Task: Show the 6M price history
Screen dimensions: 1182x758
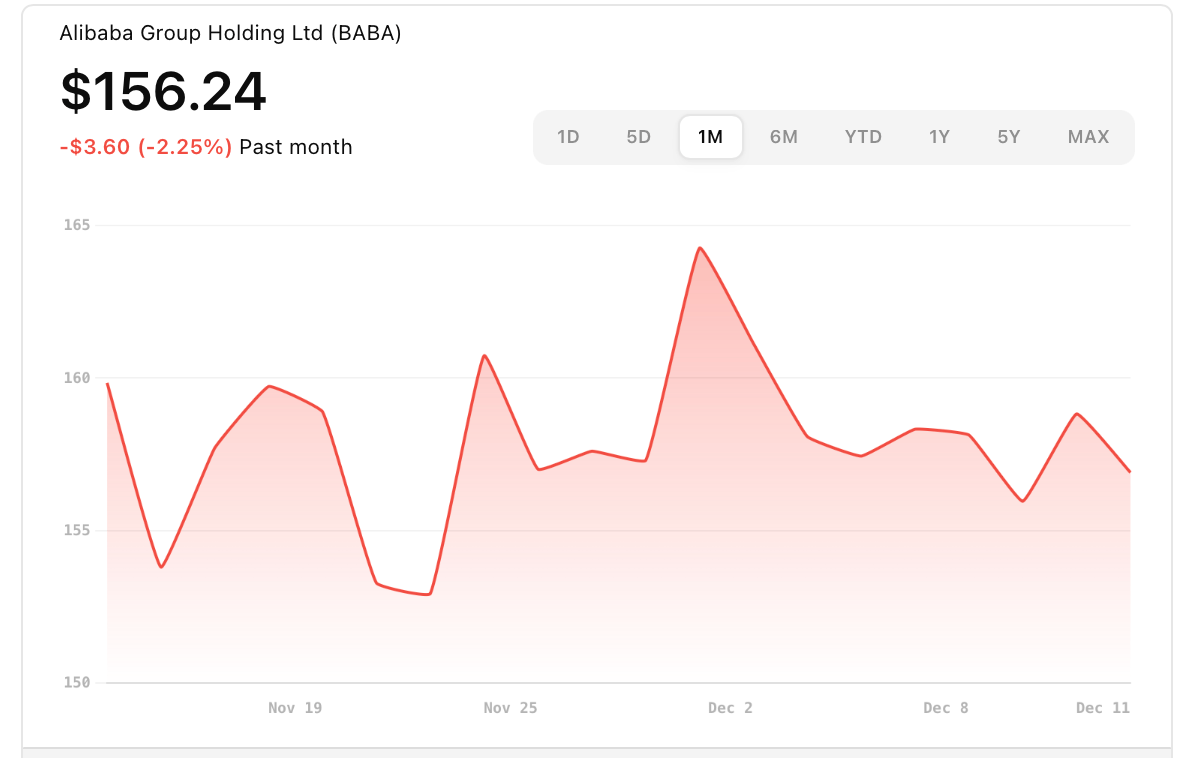Action: 783,137
